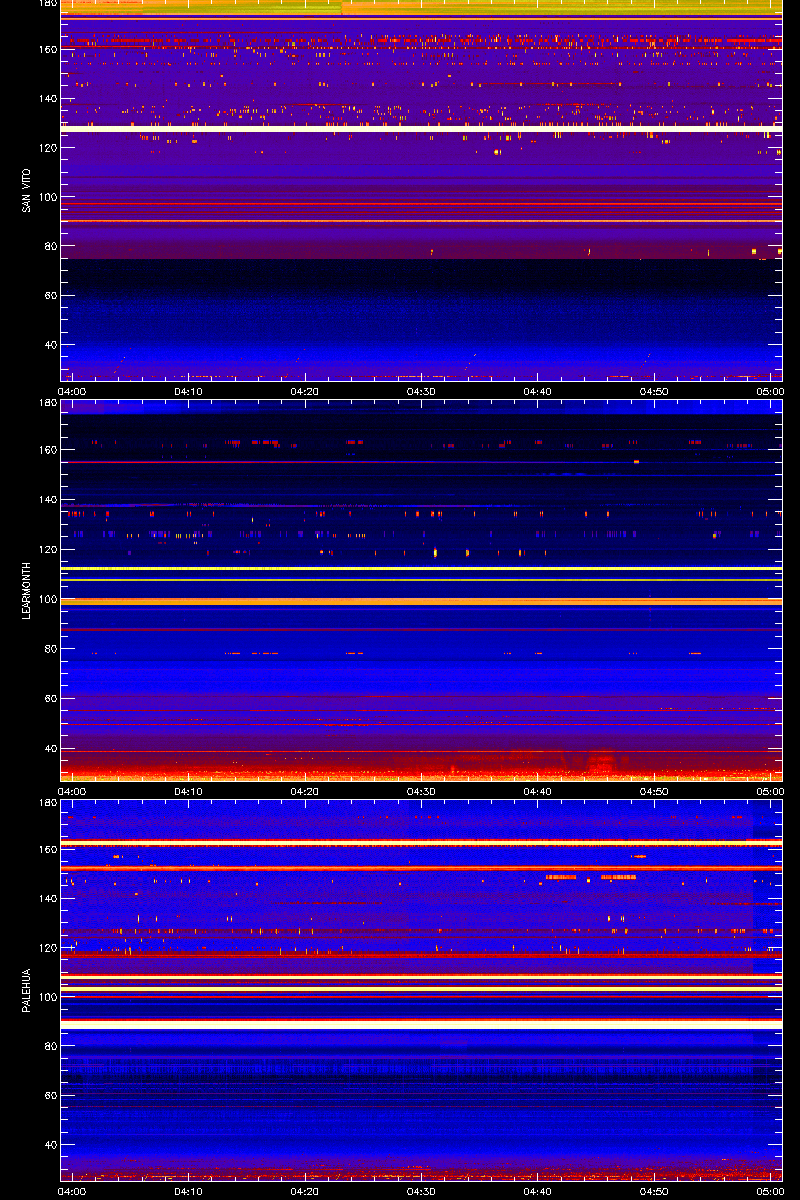
Task: Pick the 160 frequency tick on Palehua axis
Action: click(x=47, y=850)
